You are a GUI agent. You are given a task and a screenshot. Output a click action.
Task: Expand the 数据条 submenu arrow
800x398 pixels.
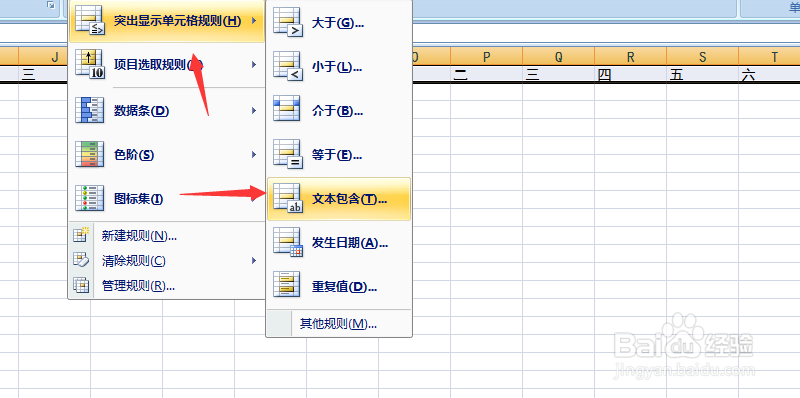point(254,110)
